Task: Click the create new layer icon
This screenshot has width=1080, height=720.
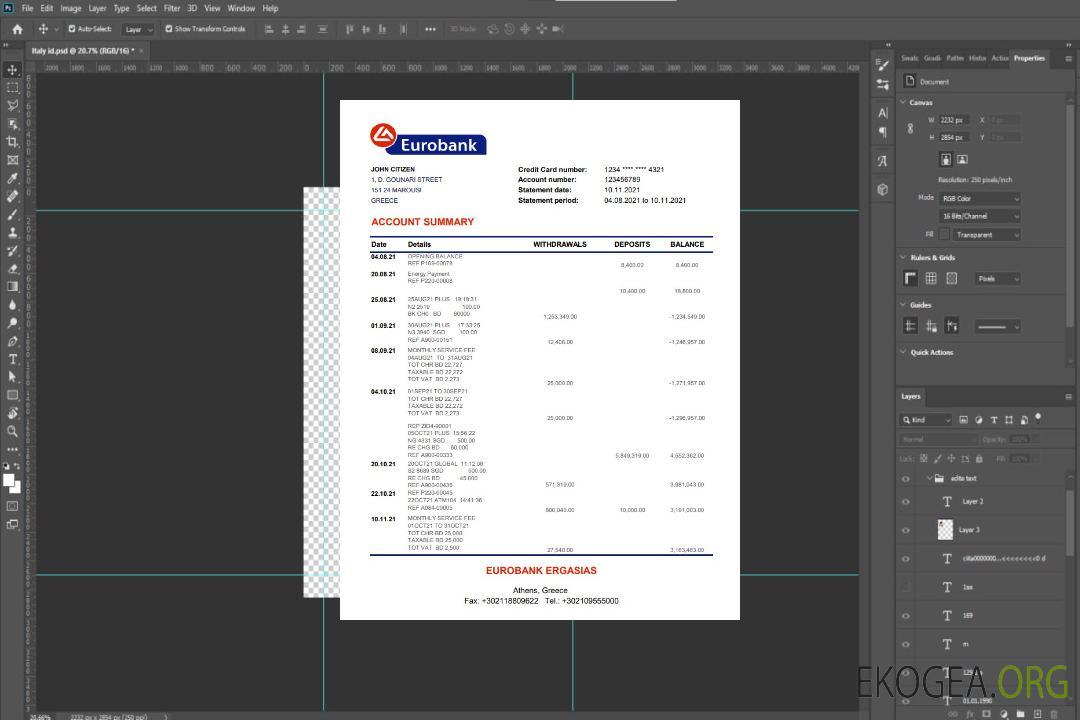Action: coord(1037,714)
